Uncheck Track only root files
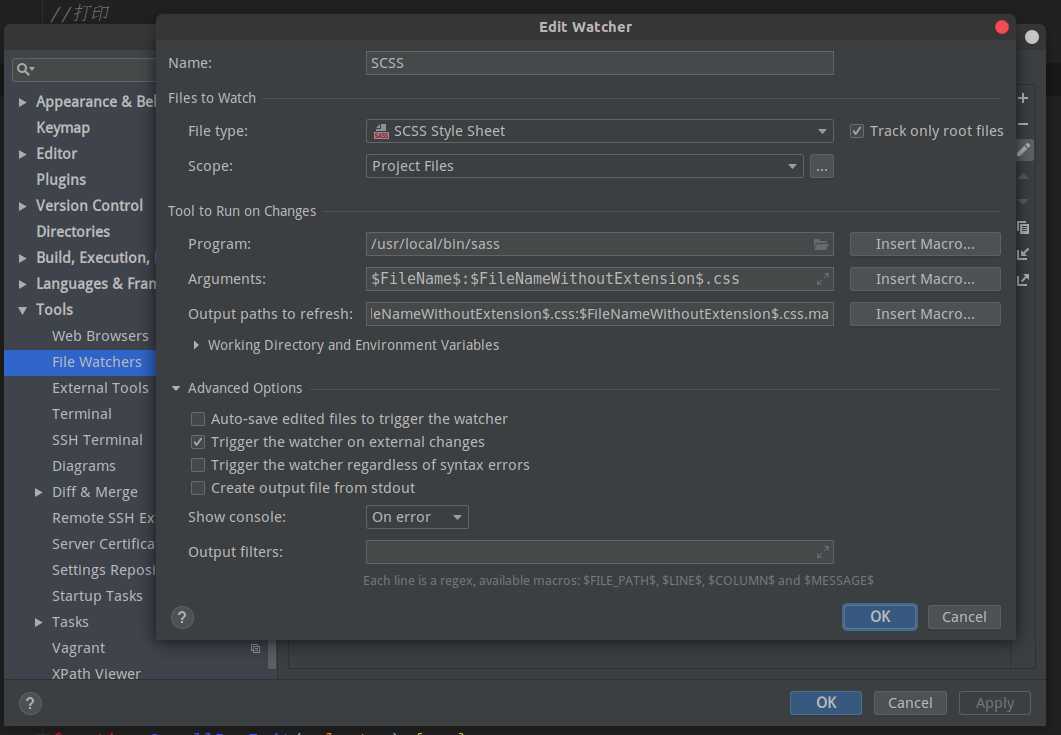1061x735 pixels. click(x=857, y=131)
